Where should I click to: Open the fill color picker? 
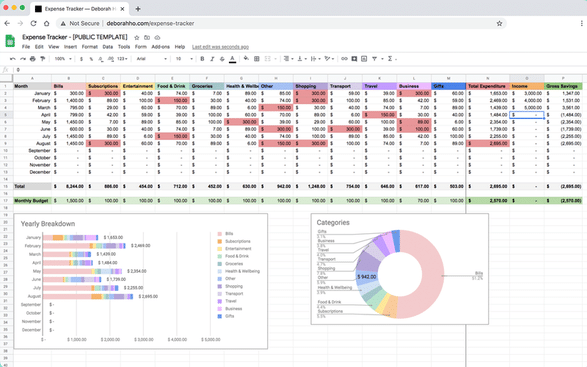(246, 58)
